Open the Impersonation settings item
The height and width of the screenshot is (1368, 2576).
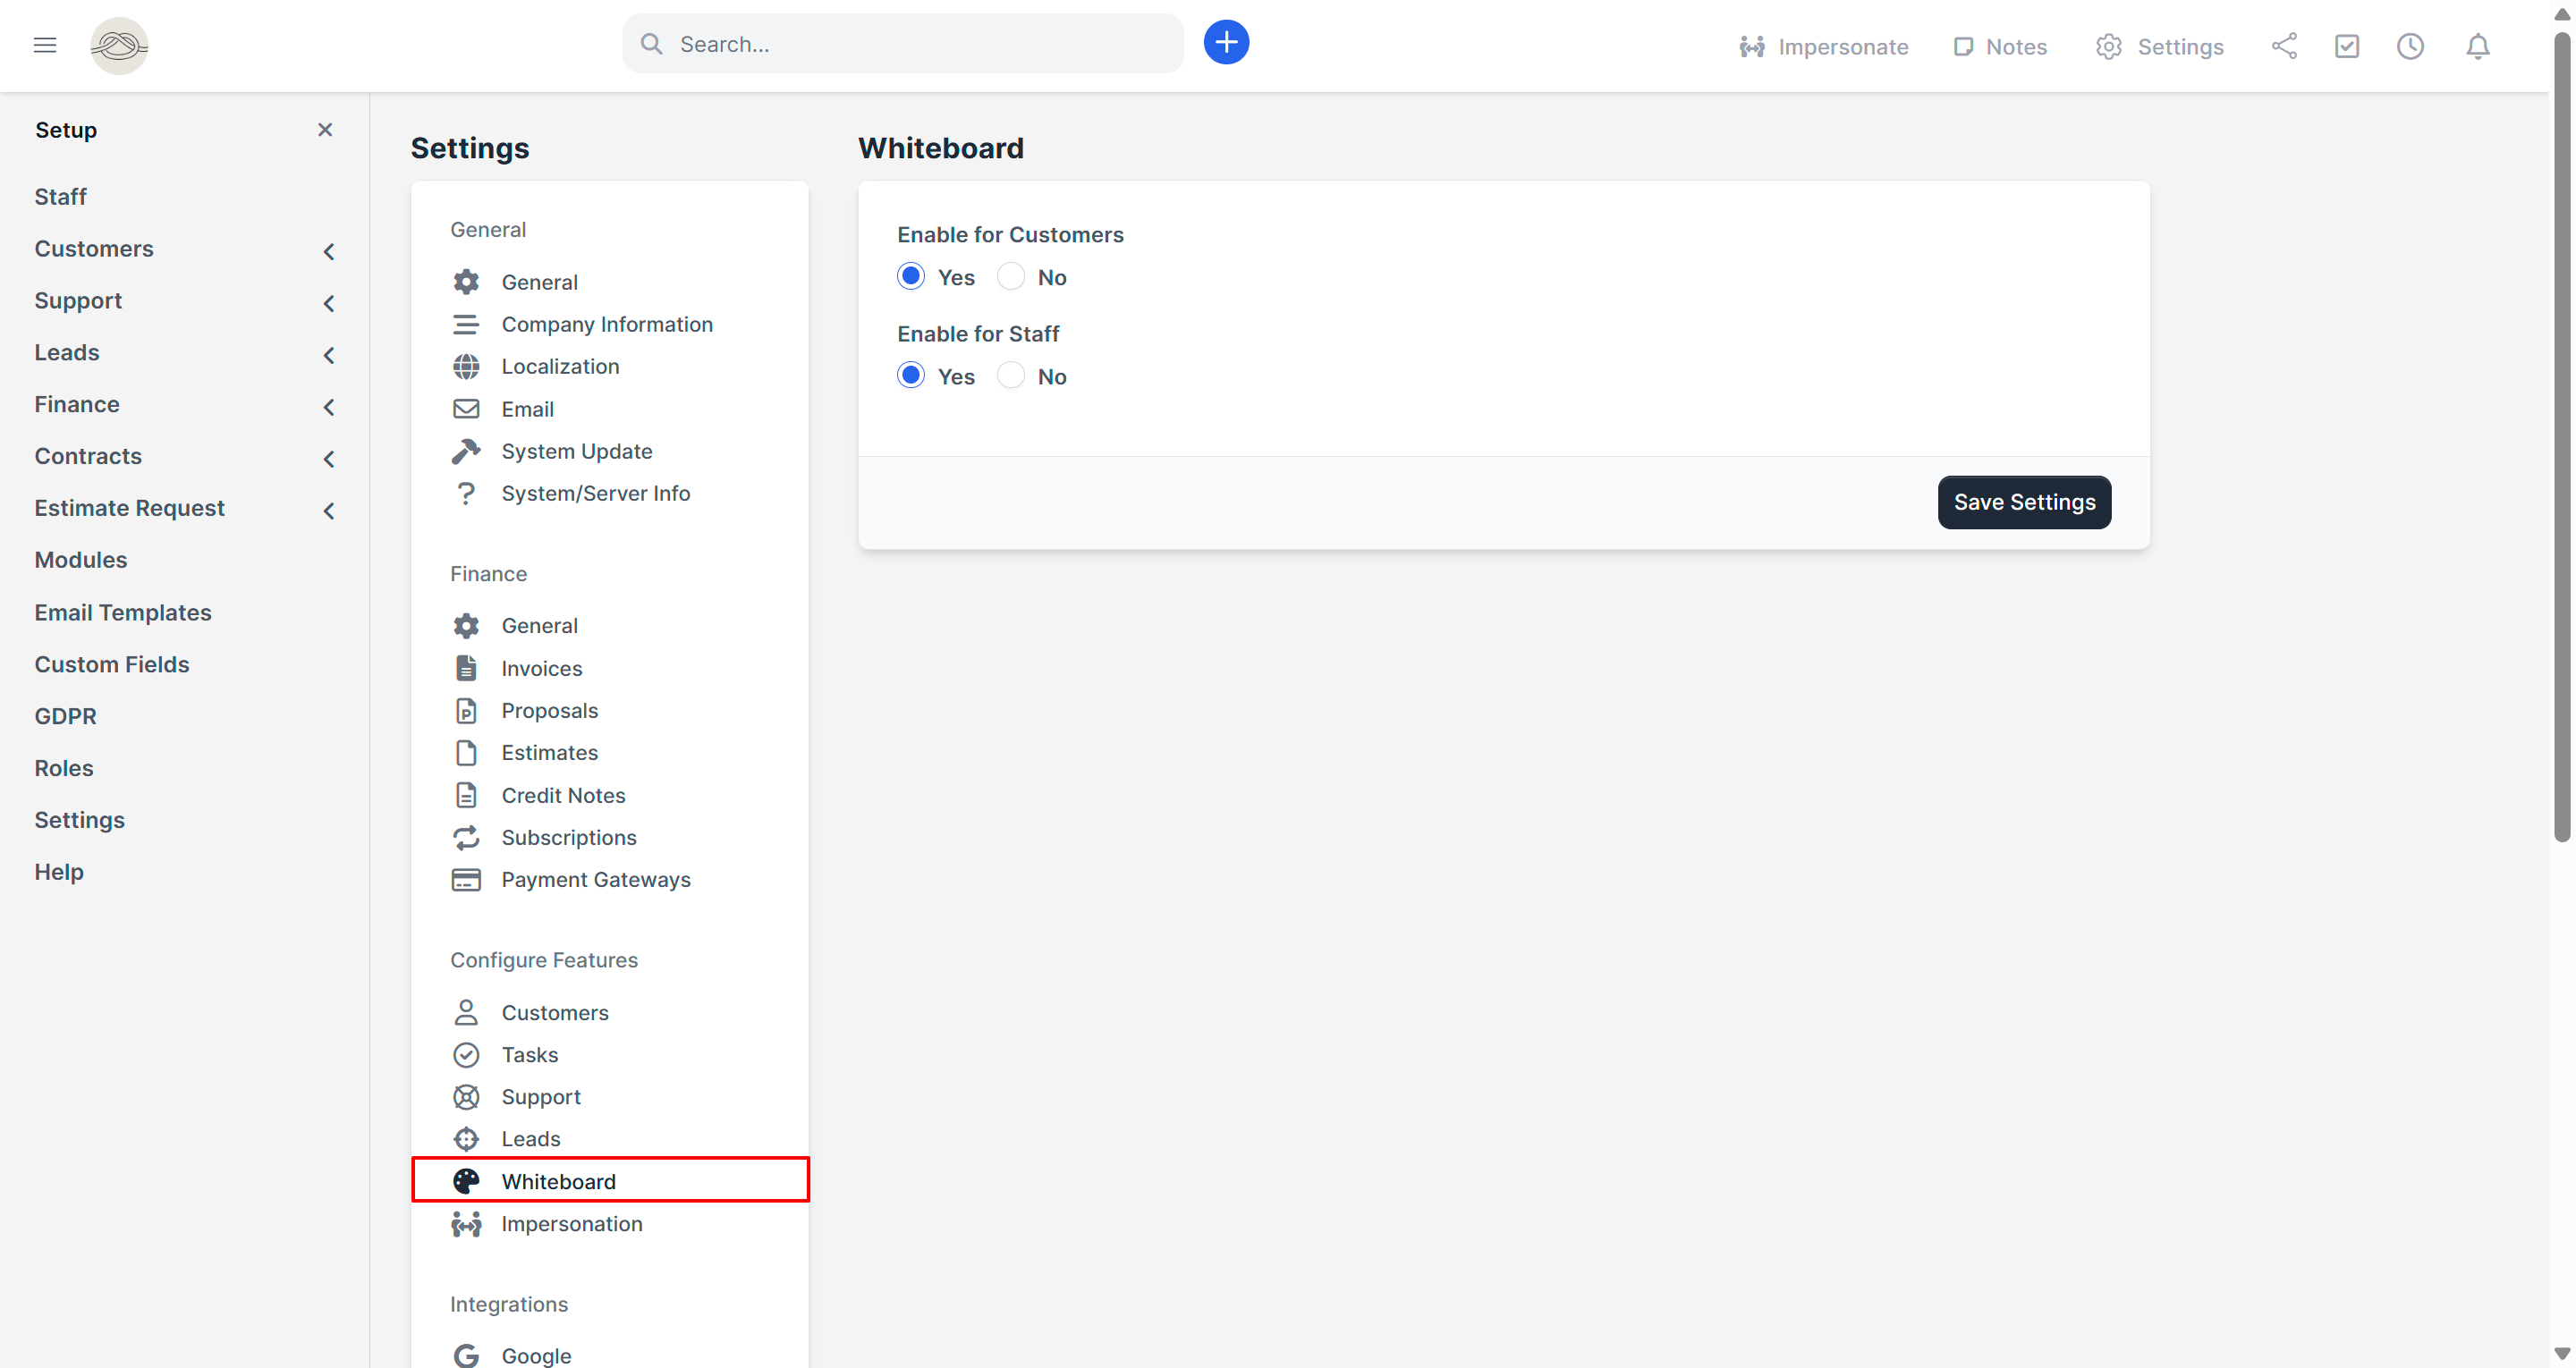click(571, 1223)
